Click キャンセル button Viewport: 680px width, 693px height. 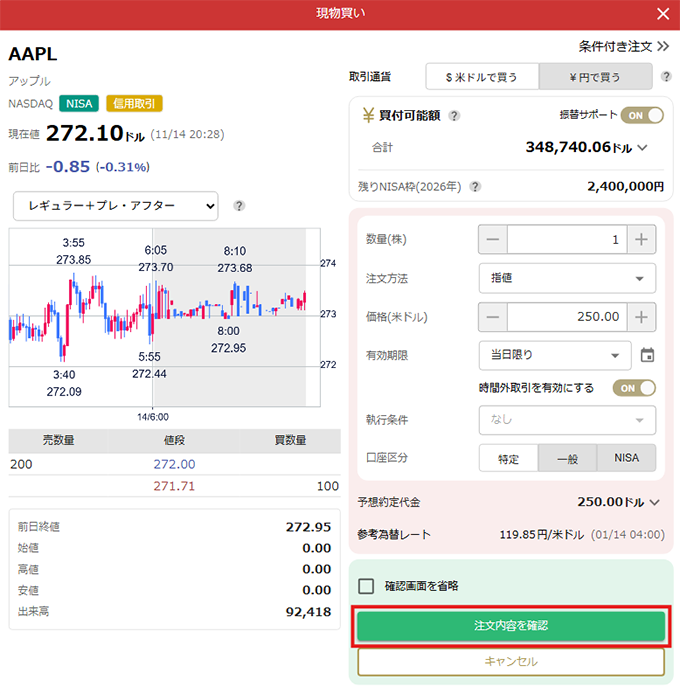[x=511, y=662]
